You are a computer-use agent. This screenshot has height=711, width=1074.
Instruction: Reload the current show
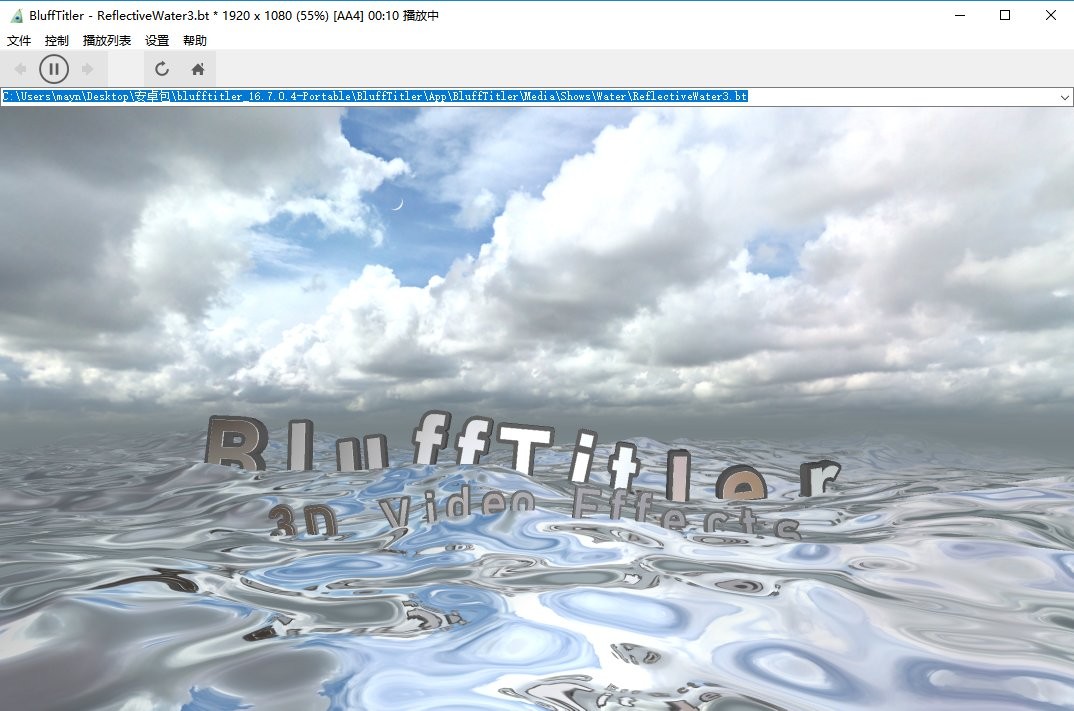coord(161,68)
